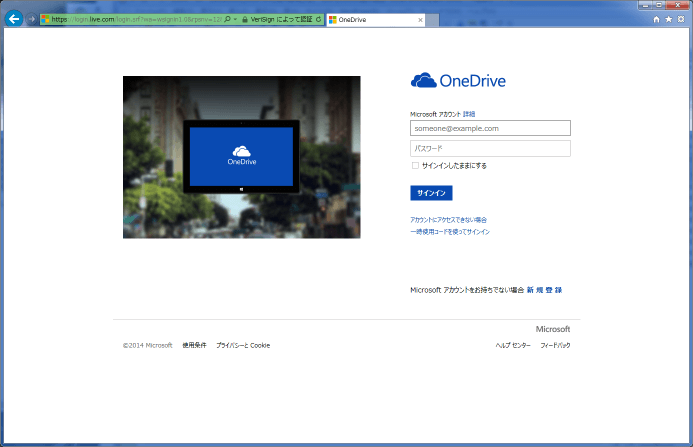Click the browser Back arrow button
Screen dimensions: 693x447
coord(14,19)
